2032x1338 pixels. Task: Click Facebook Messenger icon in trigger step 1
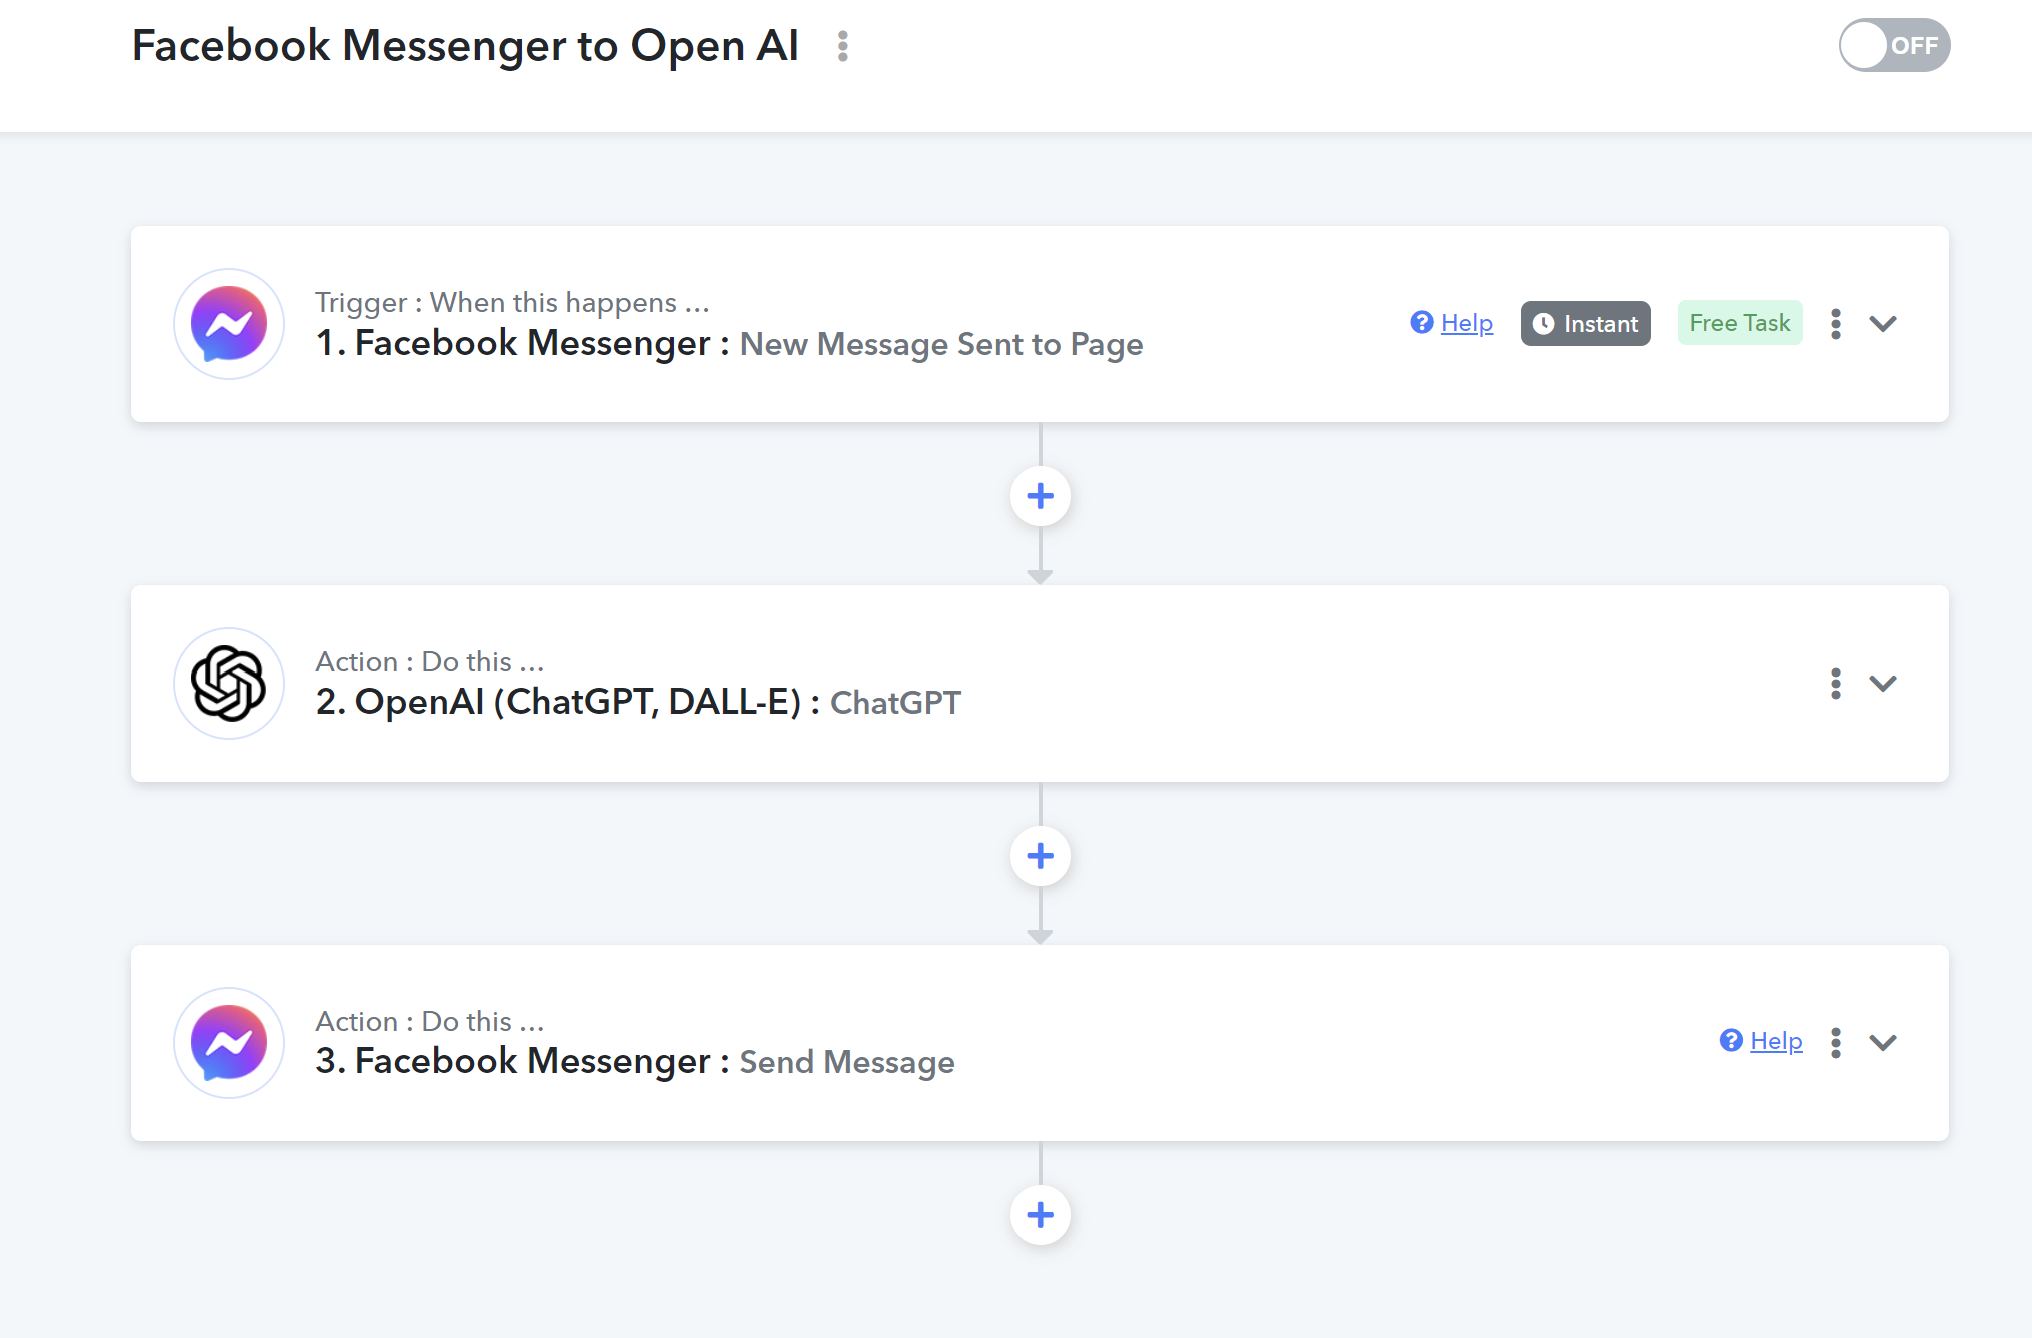pyautogui.click(x=229, y=324)
